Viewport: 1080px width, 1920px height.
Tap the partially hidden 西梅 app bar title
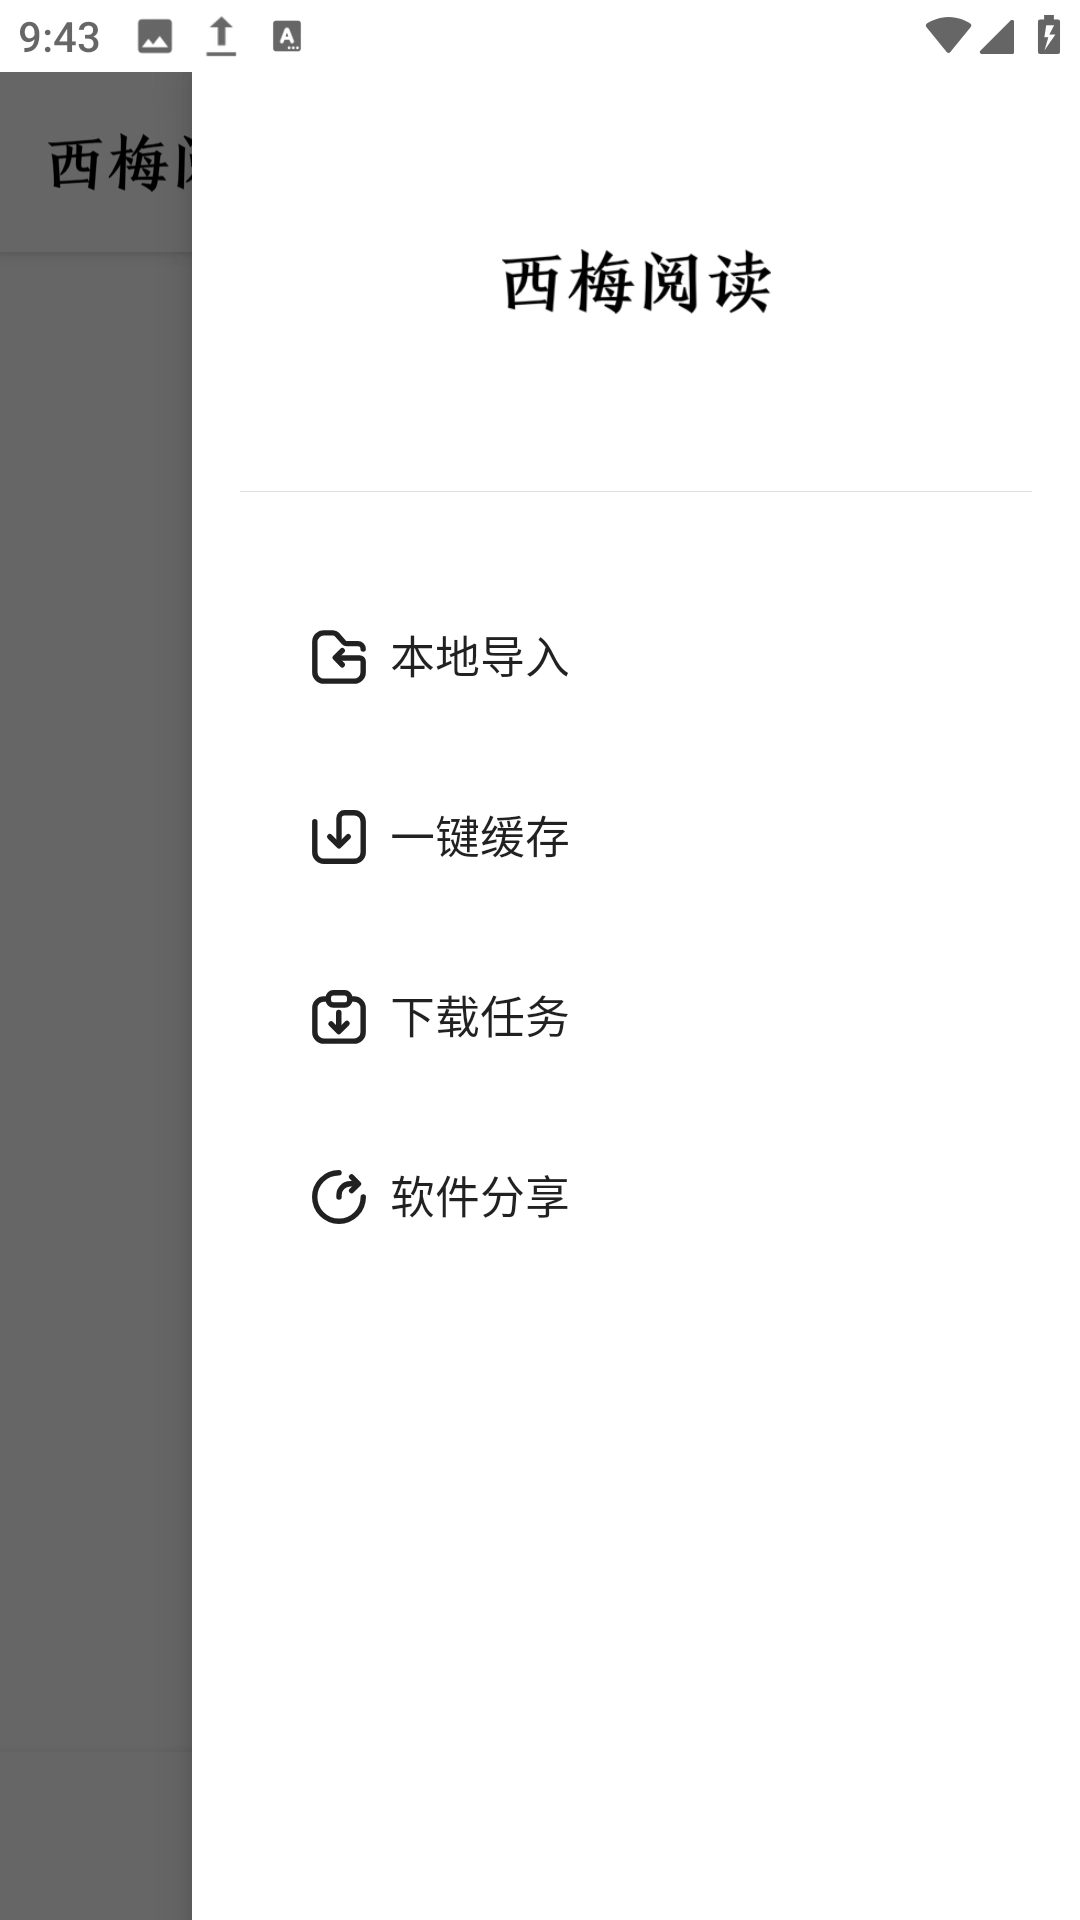tap(119, 163)
